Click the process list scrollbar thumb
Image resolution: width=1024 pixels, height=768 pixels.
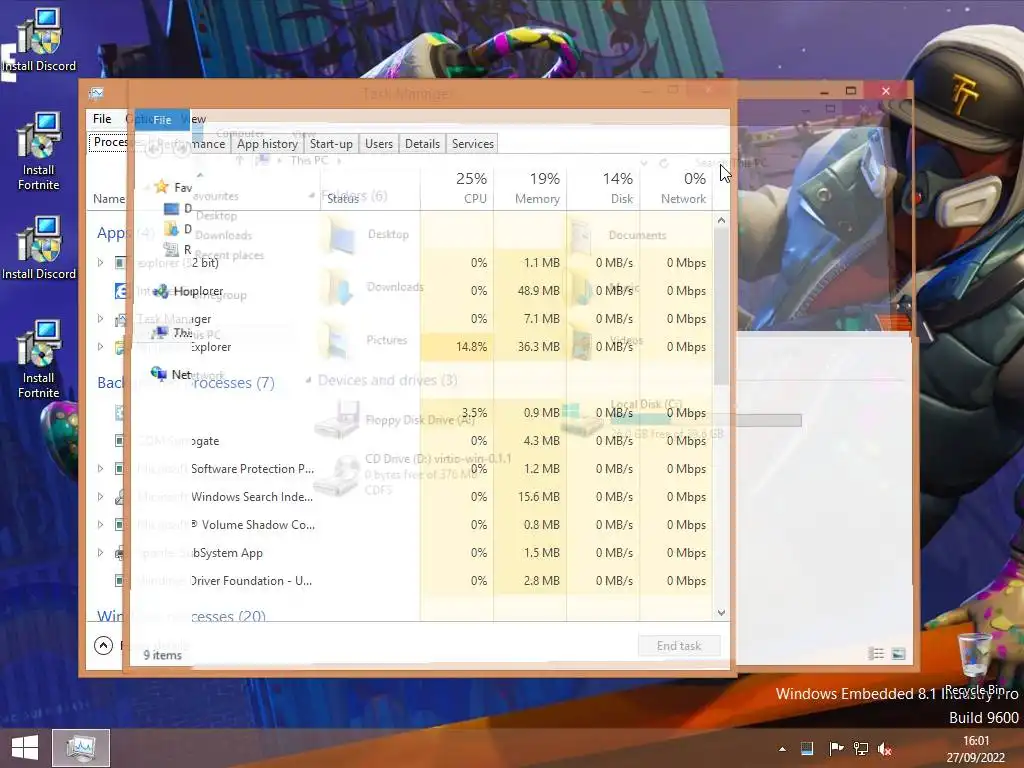tap(721, 307)
